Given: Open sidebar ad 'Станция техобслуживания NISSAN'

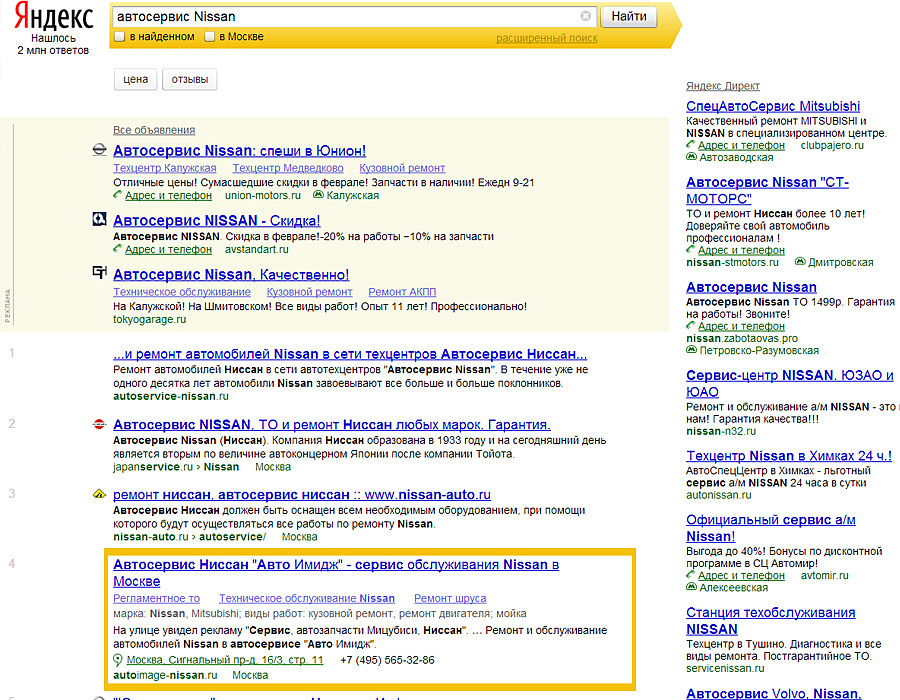Looking at the screenshot, I should tap(770, 621).
